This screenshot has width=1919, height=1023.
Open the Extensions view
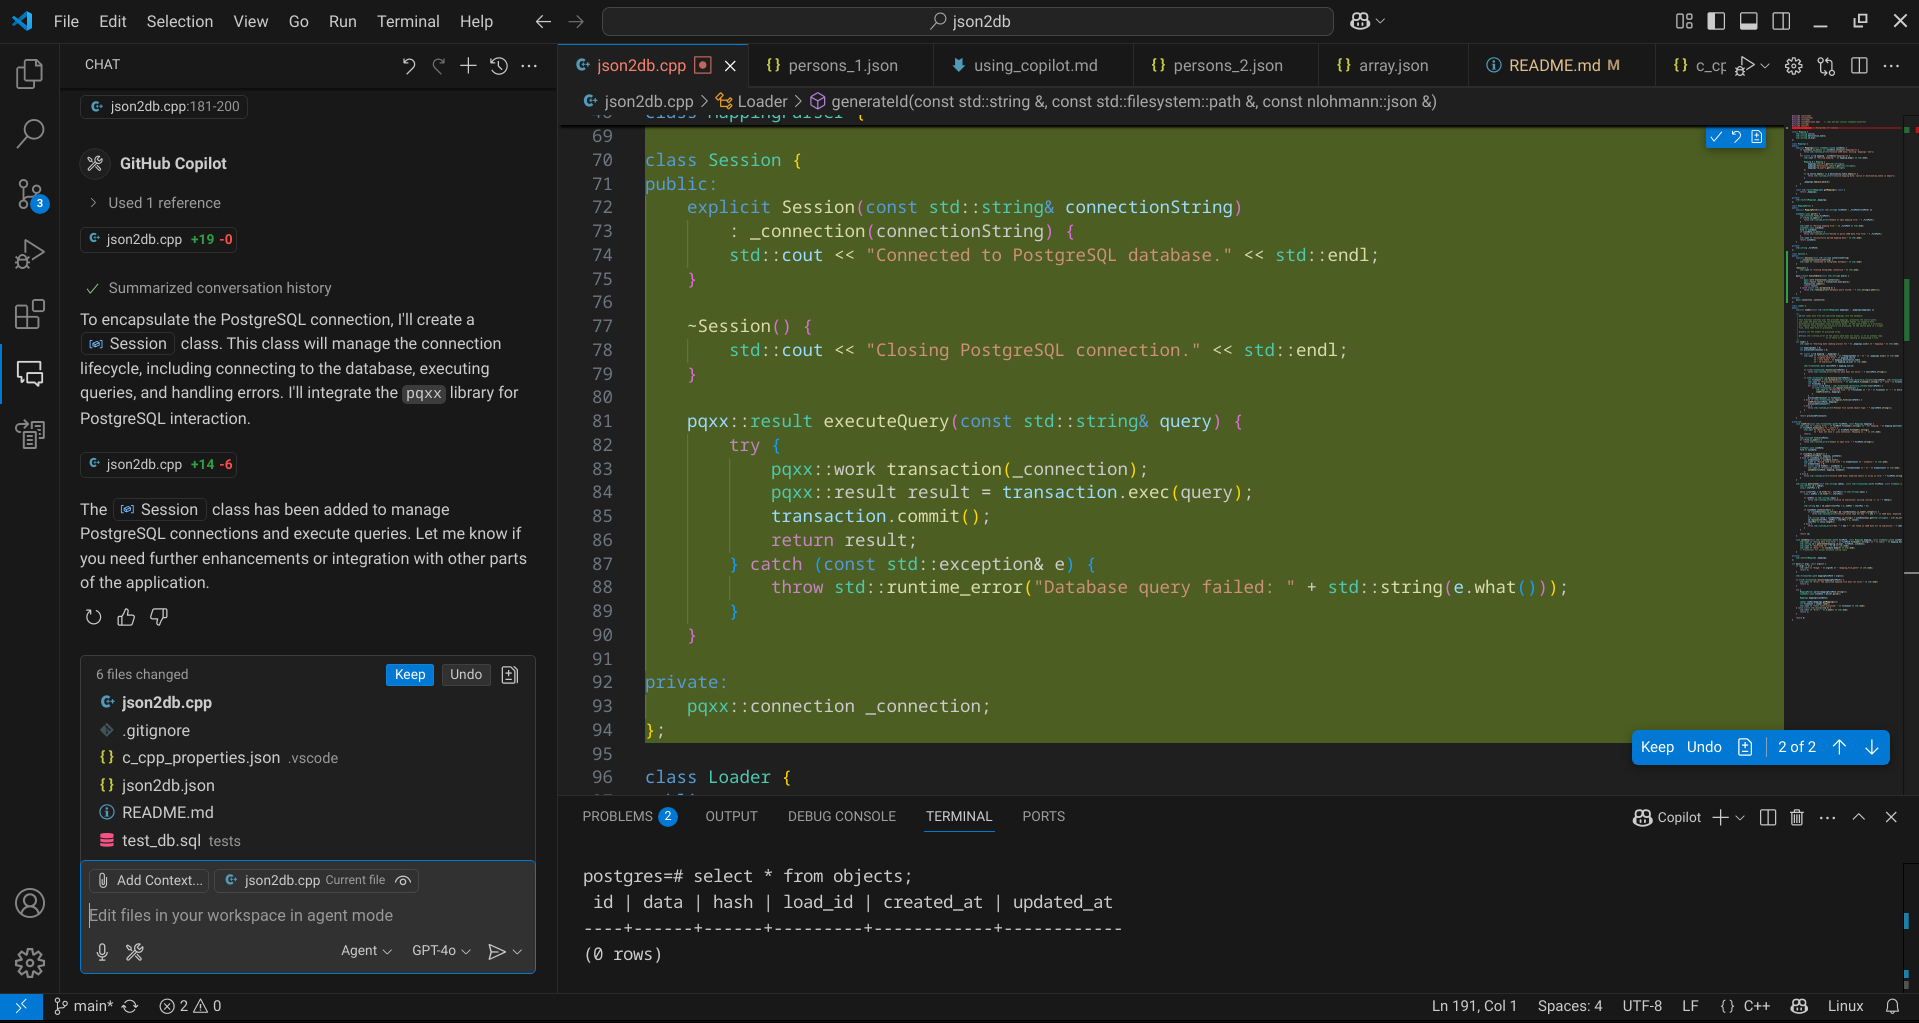[x=30, y=314]
